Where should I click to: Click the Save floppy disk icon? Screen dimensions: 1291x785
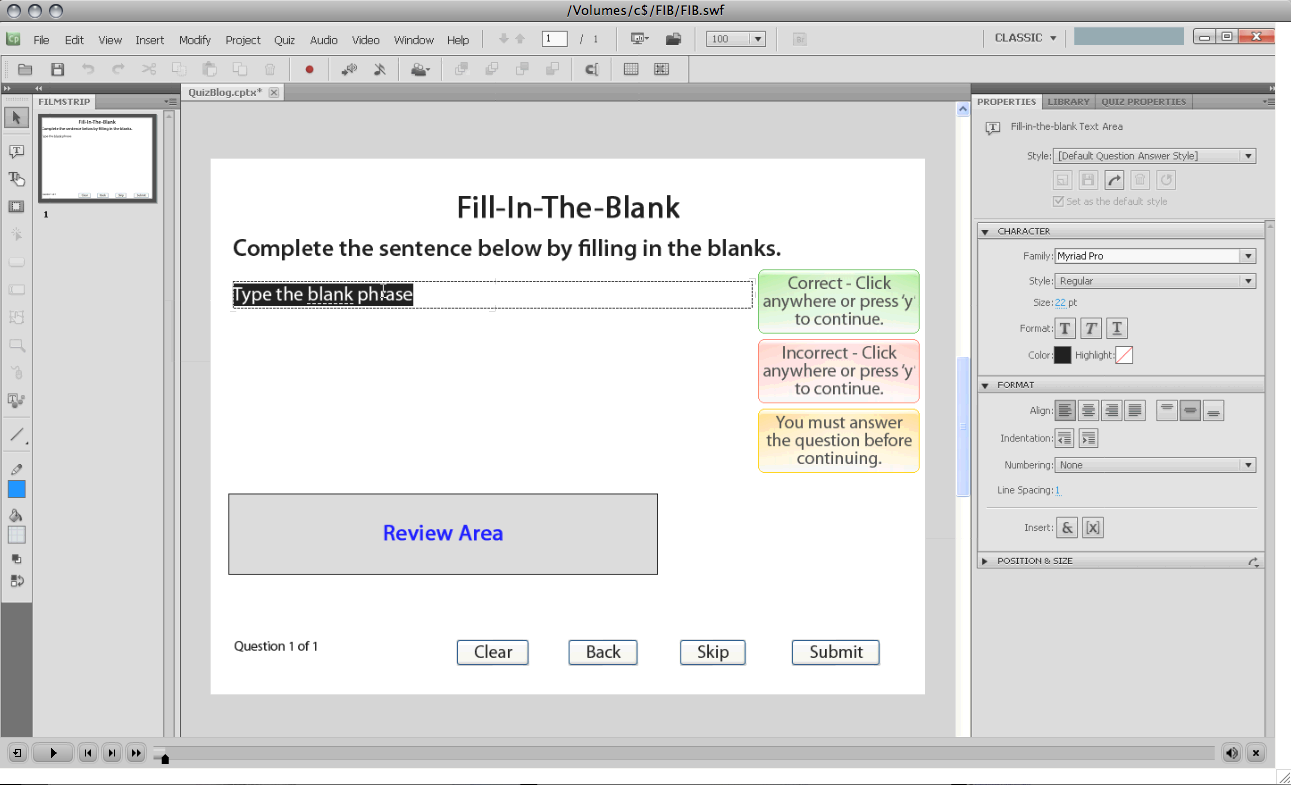tap(57, 70)
